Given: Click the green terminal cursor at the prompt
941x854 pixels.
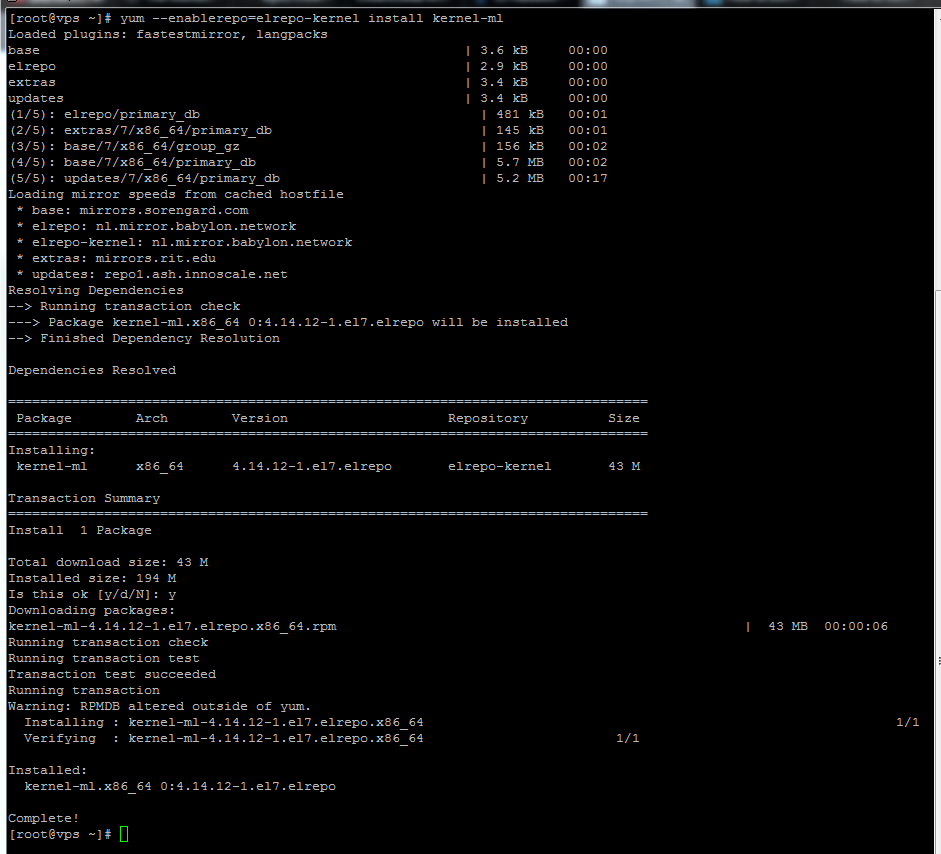Looking at the screenshot, I should pos(124,834).
